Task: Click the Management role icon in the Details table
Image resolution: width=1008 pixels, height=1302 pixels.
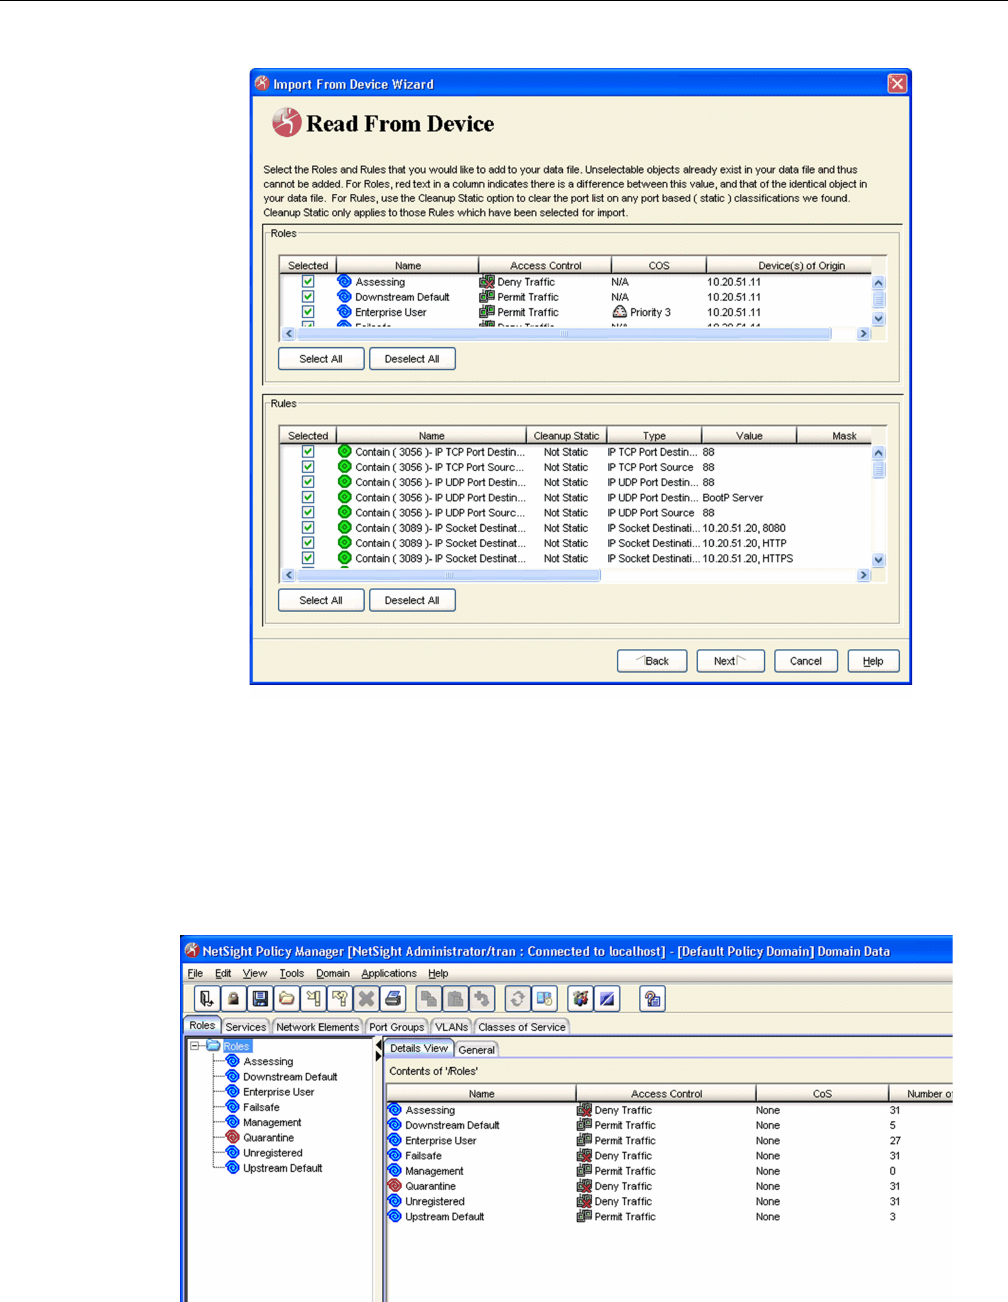Action: (395, 1171)
